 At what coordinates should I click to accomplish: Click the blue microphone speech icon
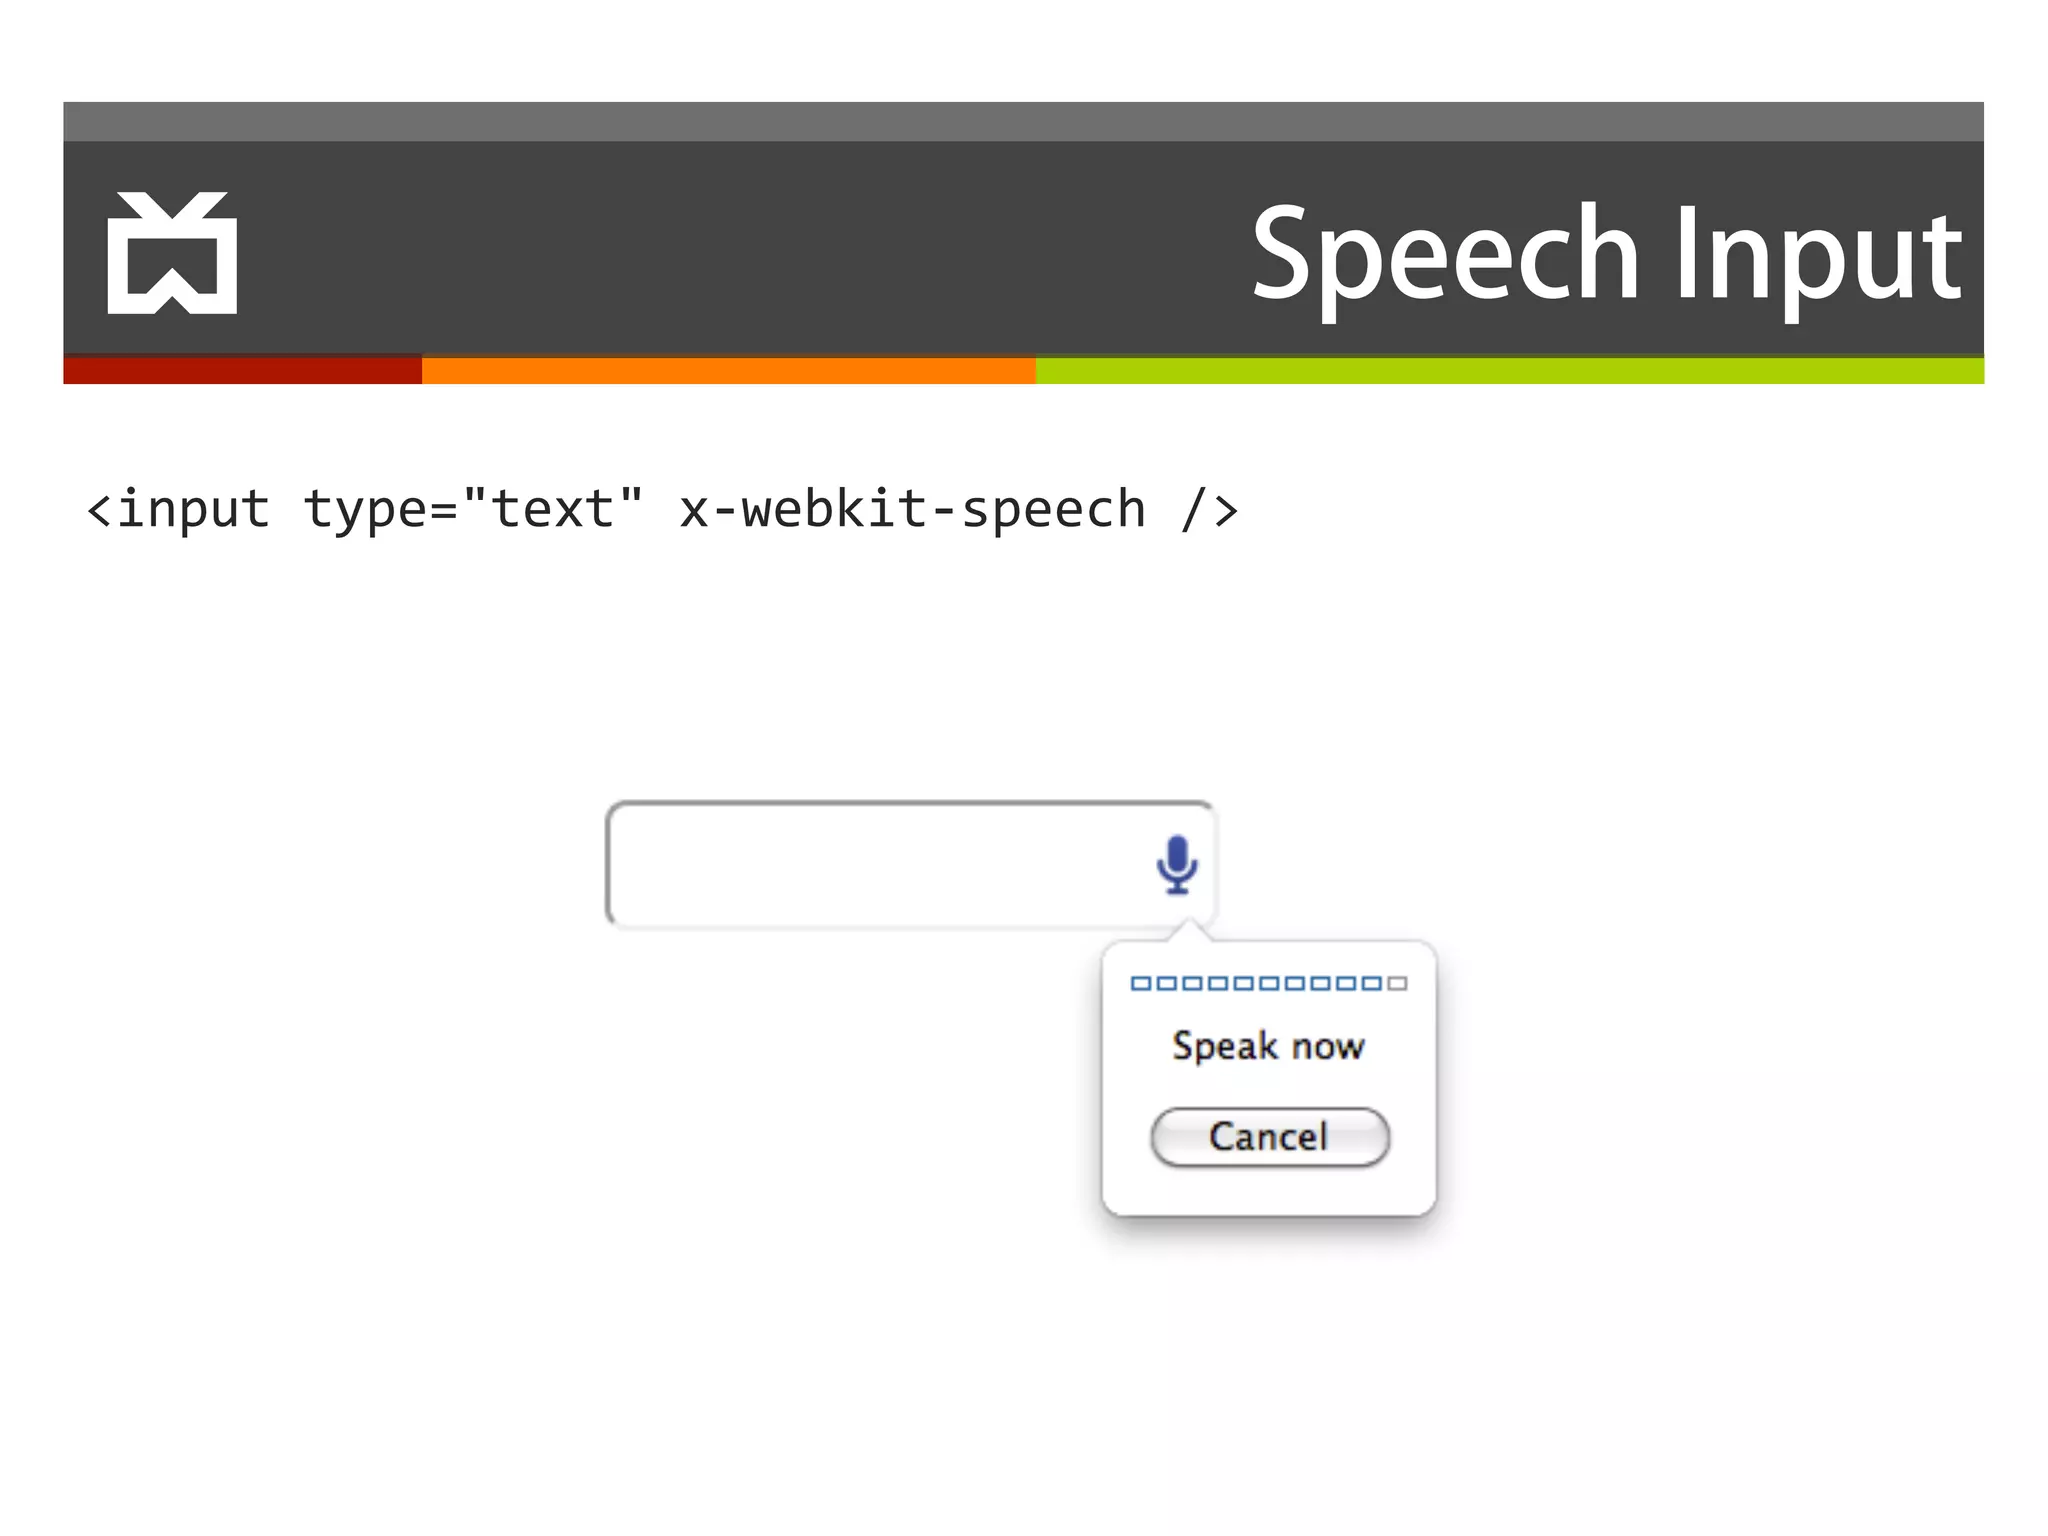coord(1177,864)
